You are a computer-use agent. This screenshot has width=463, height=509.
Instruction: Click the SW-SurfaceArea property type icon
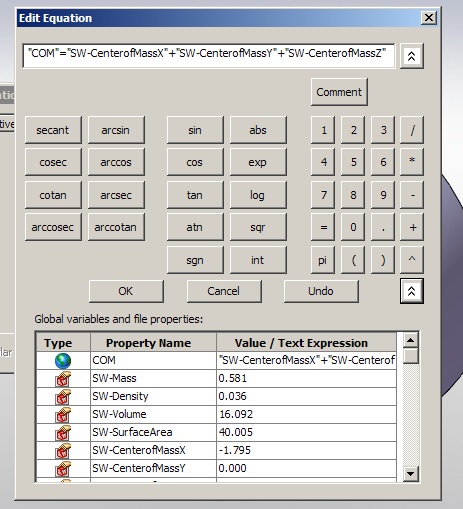coord(63,433)
